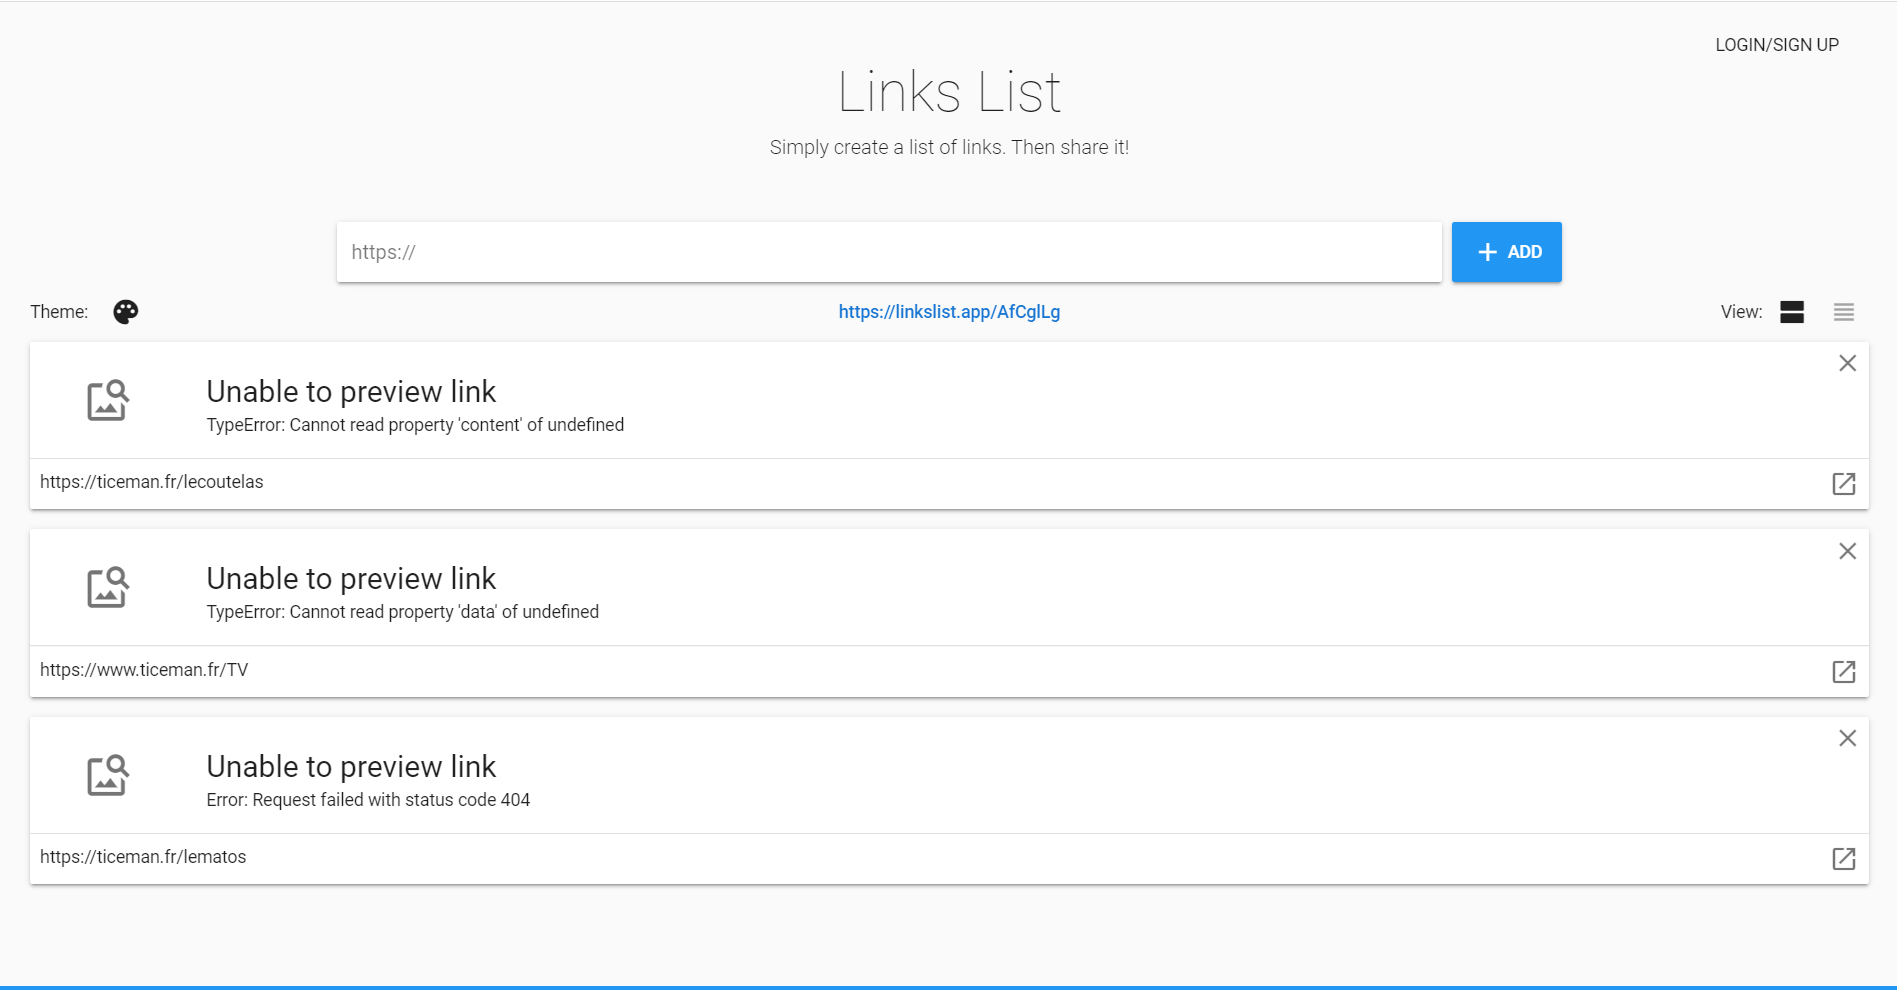The width and height of the screenshot is (1897, 990).
Task: Focus the https:// URL input field
Action: (x=888, y=252)
